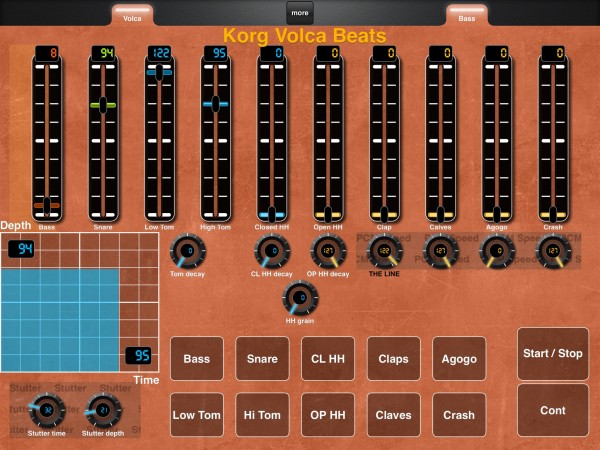The image size is (600, 450).
Task: Click the High Tom level readout 95
Action: [215, 53]
